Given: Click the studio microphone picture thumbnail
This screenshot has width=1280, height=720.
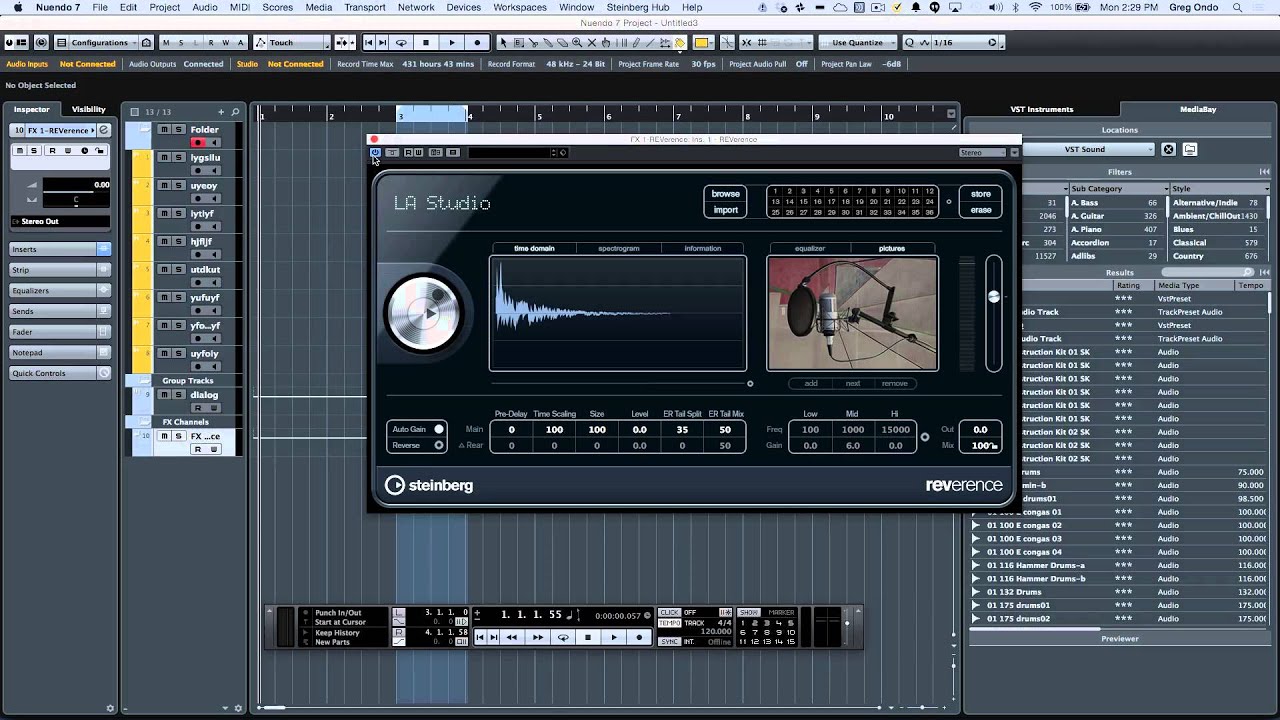Looking at the screenshot, I should coord(853,313).
